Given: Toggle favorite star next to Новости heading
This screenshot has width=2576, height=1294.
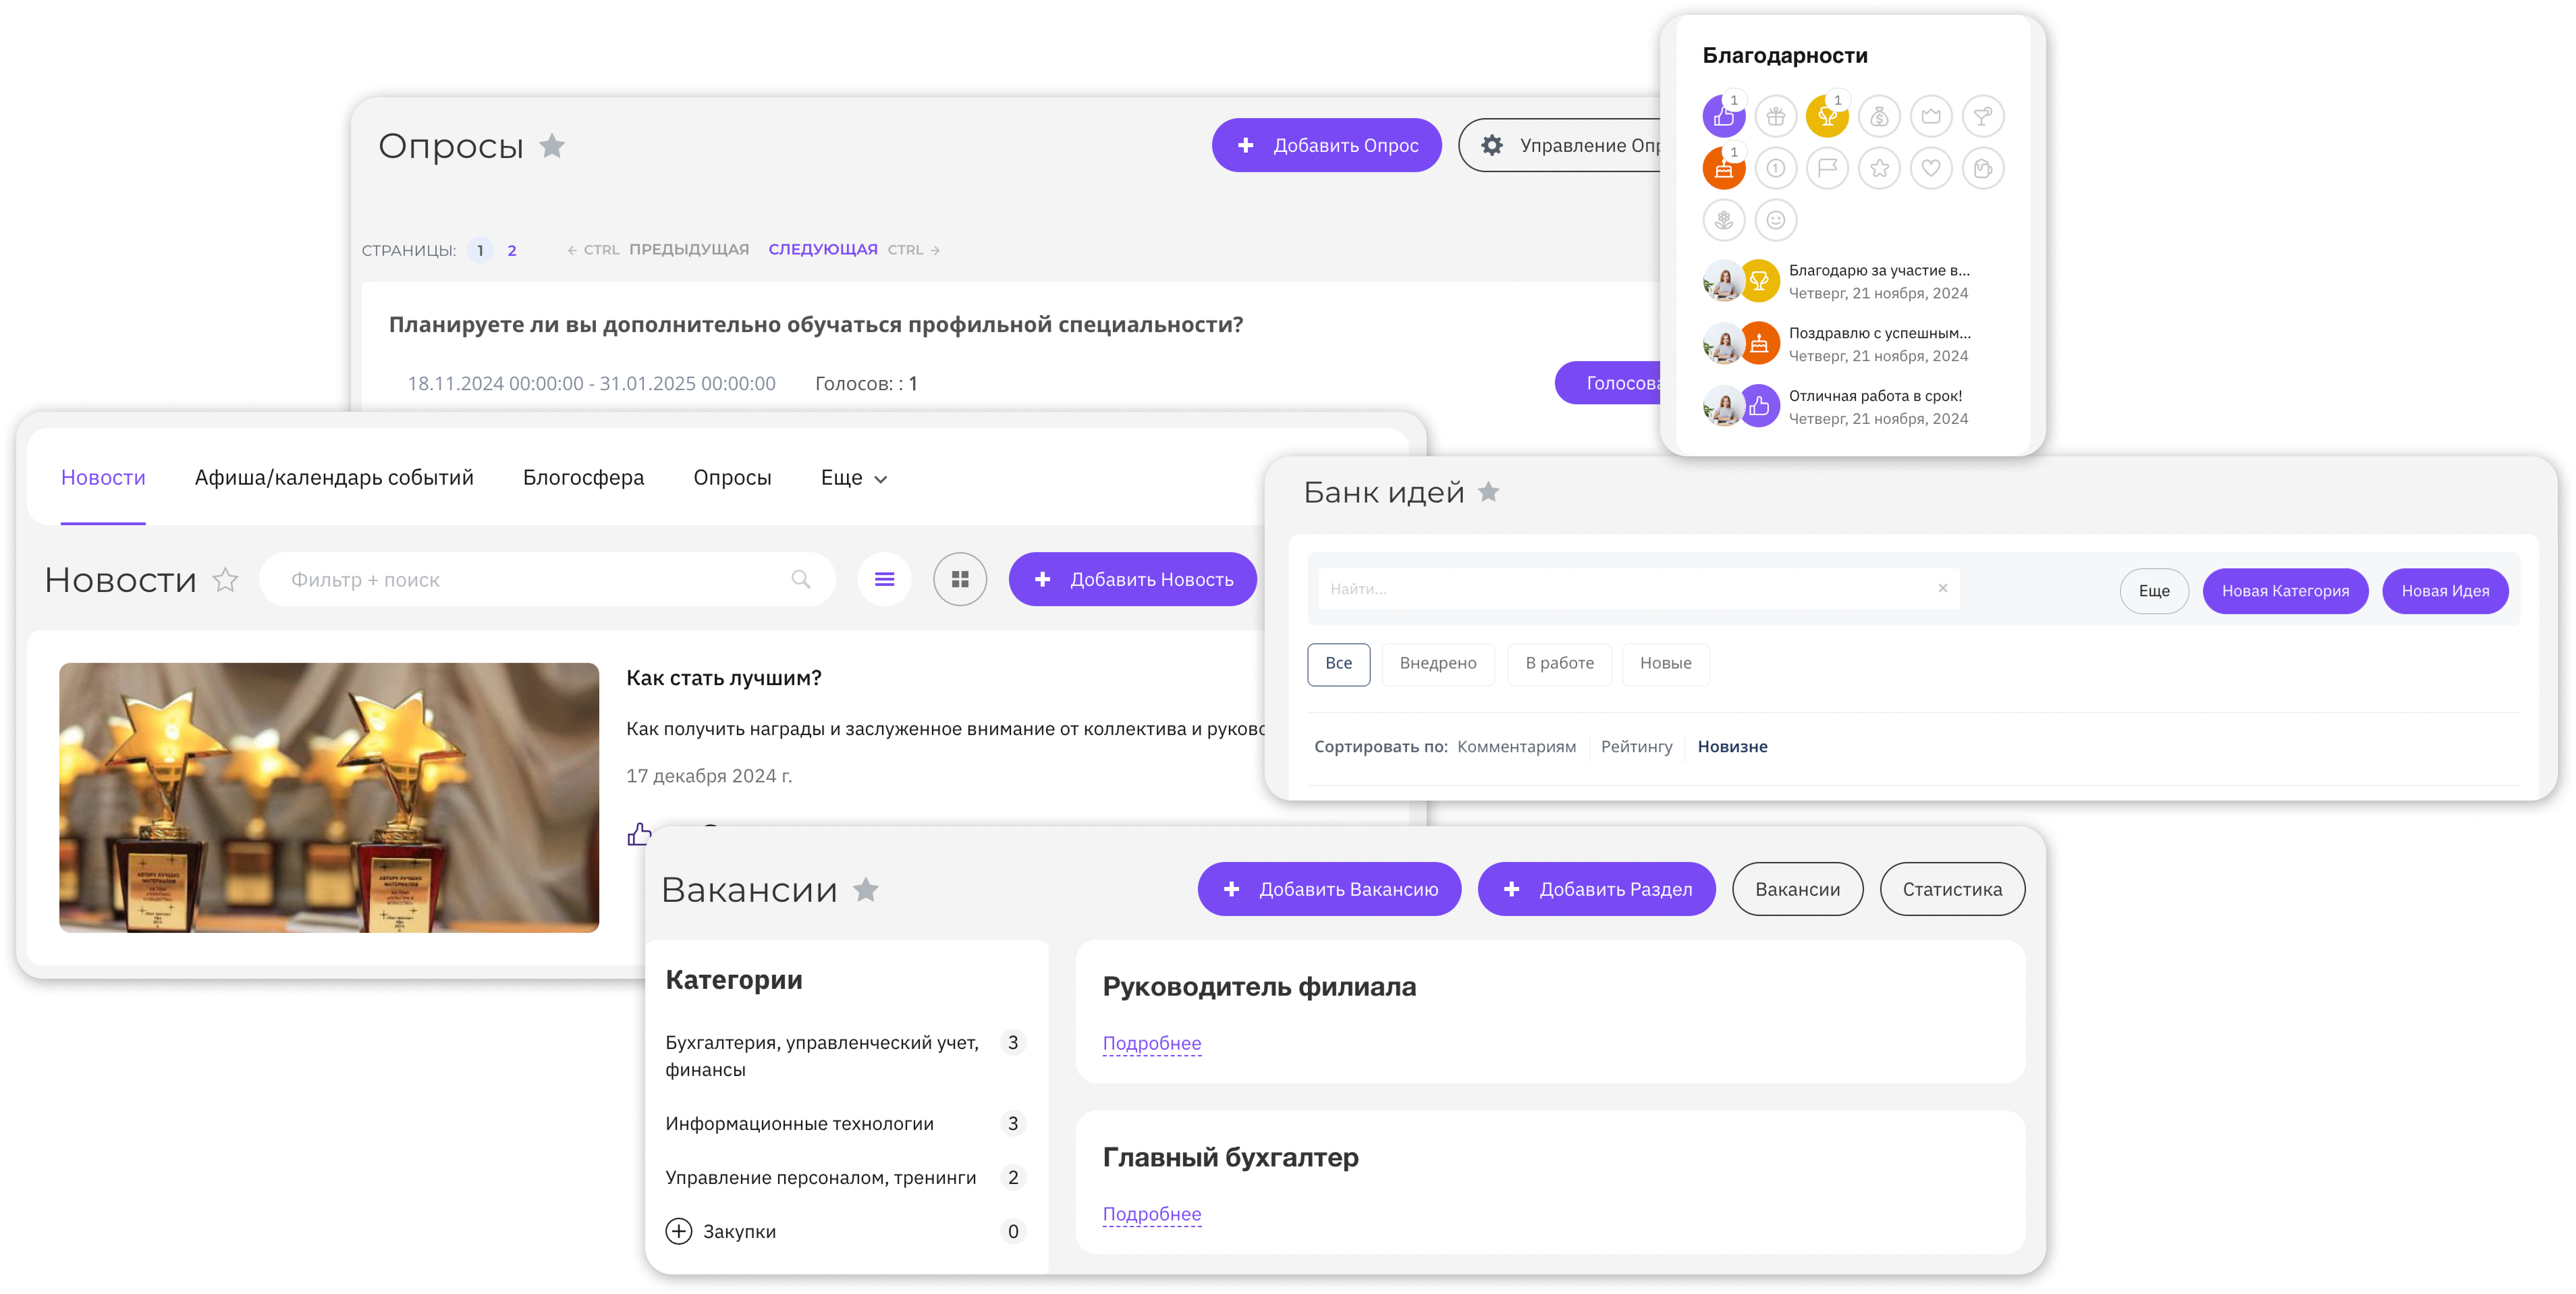Looking at the screenshot, I should 225,580.
